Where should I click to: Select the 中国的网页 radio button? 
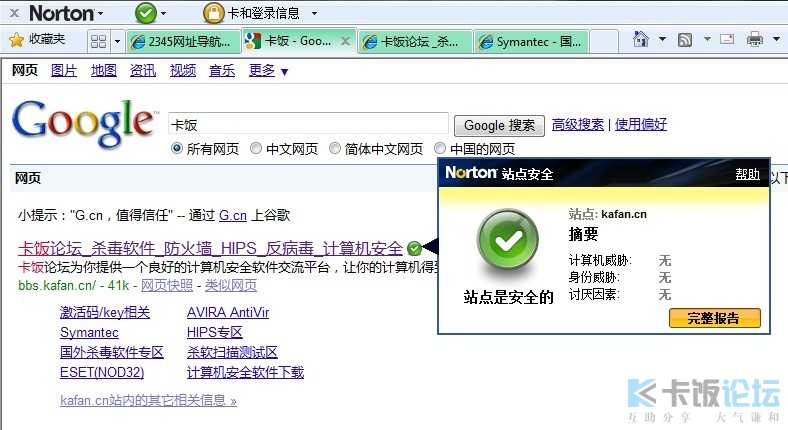[x=440, y=148]
